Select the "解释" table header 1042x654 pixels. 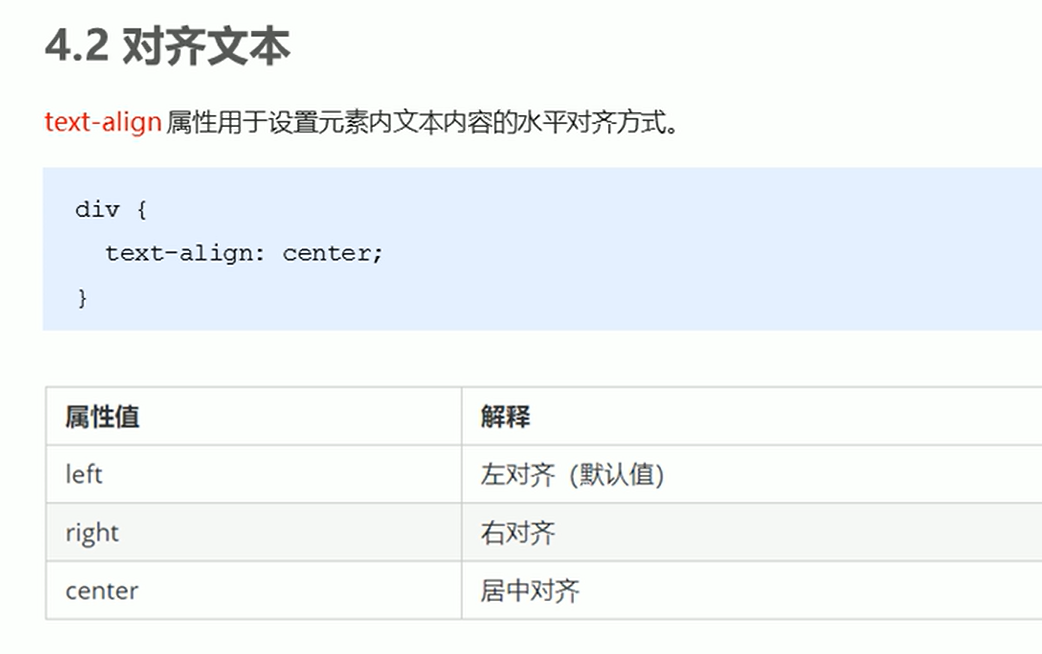(505, 417)
